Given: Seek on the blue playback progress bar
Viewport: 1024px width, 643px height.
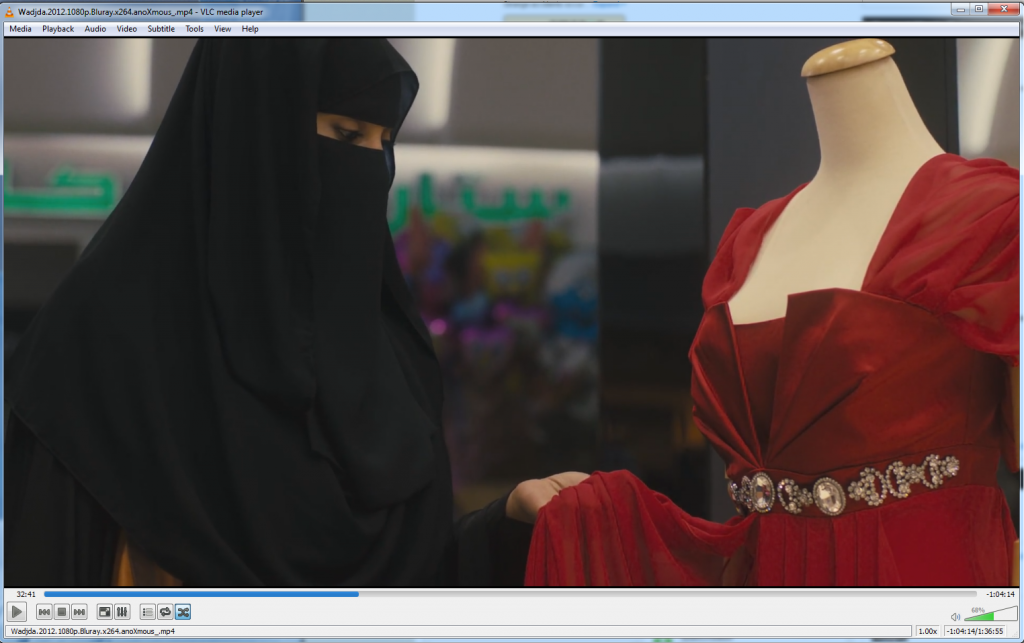Looking at the screenshot, I should click(x=510, y=594).
